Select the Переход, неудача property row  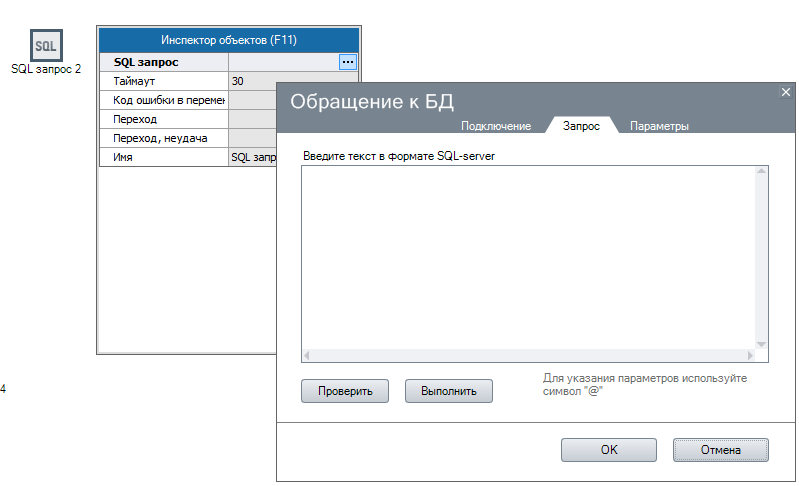point(164,138)
